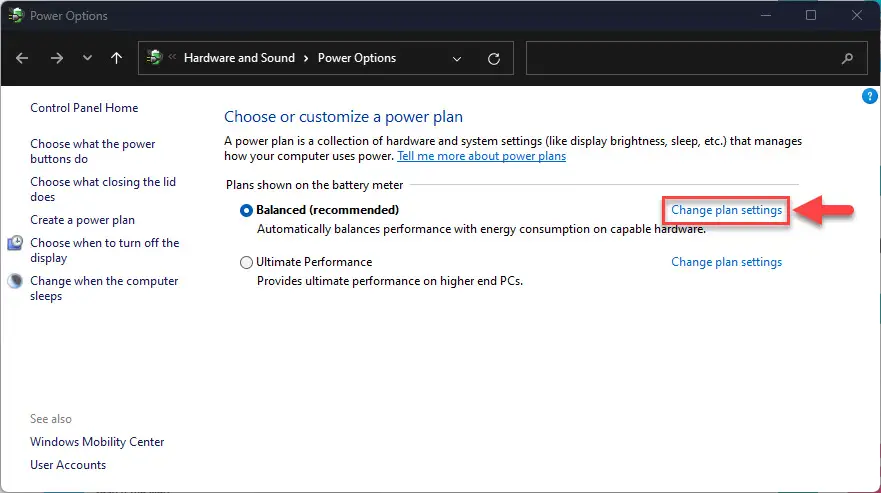Image resolution: width=881 pixels, height=493 pixels.
Task: Close the Power Options window
Action: (x=856, y=15)
